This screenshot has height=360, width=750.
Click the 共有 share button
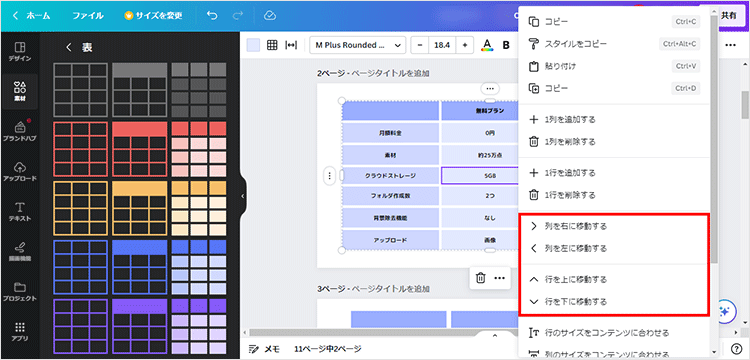click(729, 16)
